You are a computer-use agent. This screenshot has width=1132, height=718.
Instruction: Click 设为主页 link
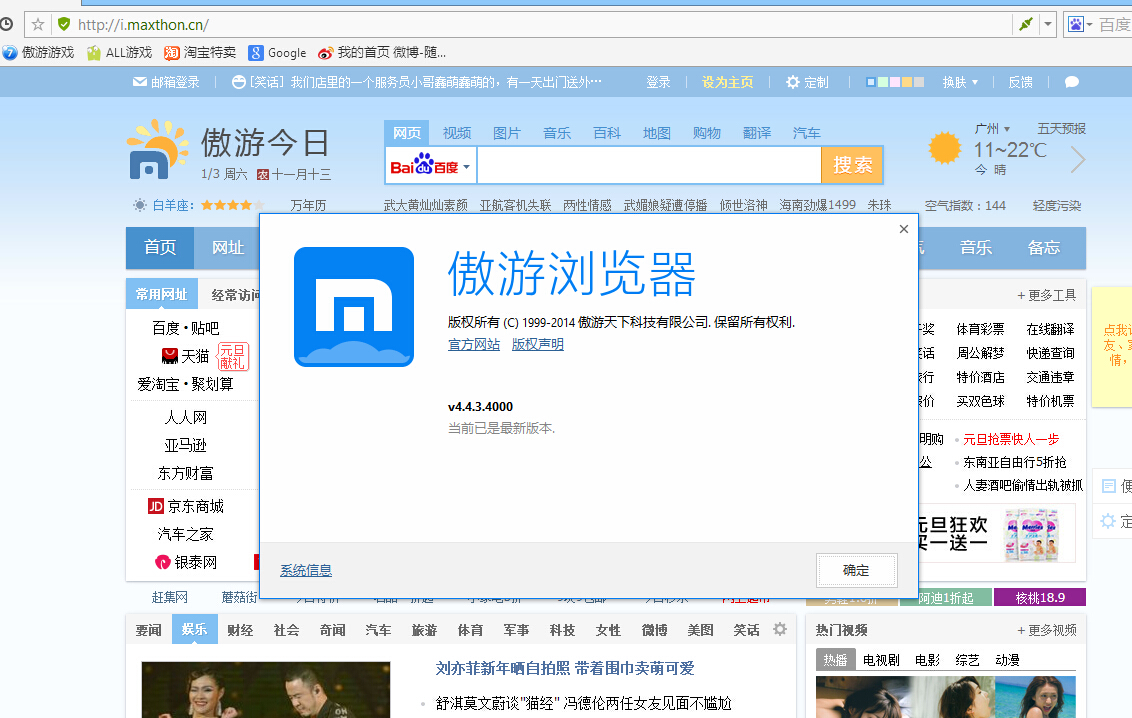727,82
